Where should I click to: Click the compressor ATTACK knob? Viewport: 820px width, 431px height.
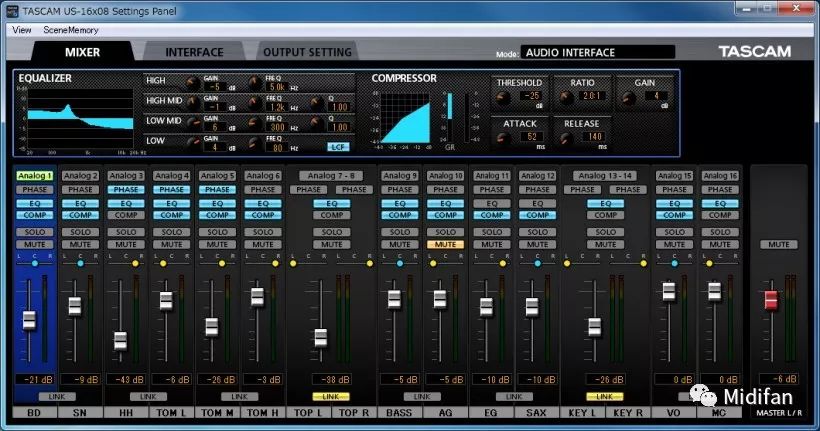click(x=503, y=139)
